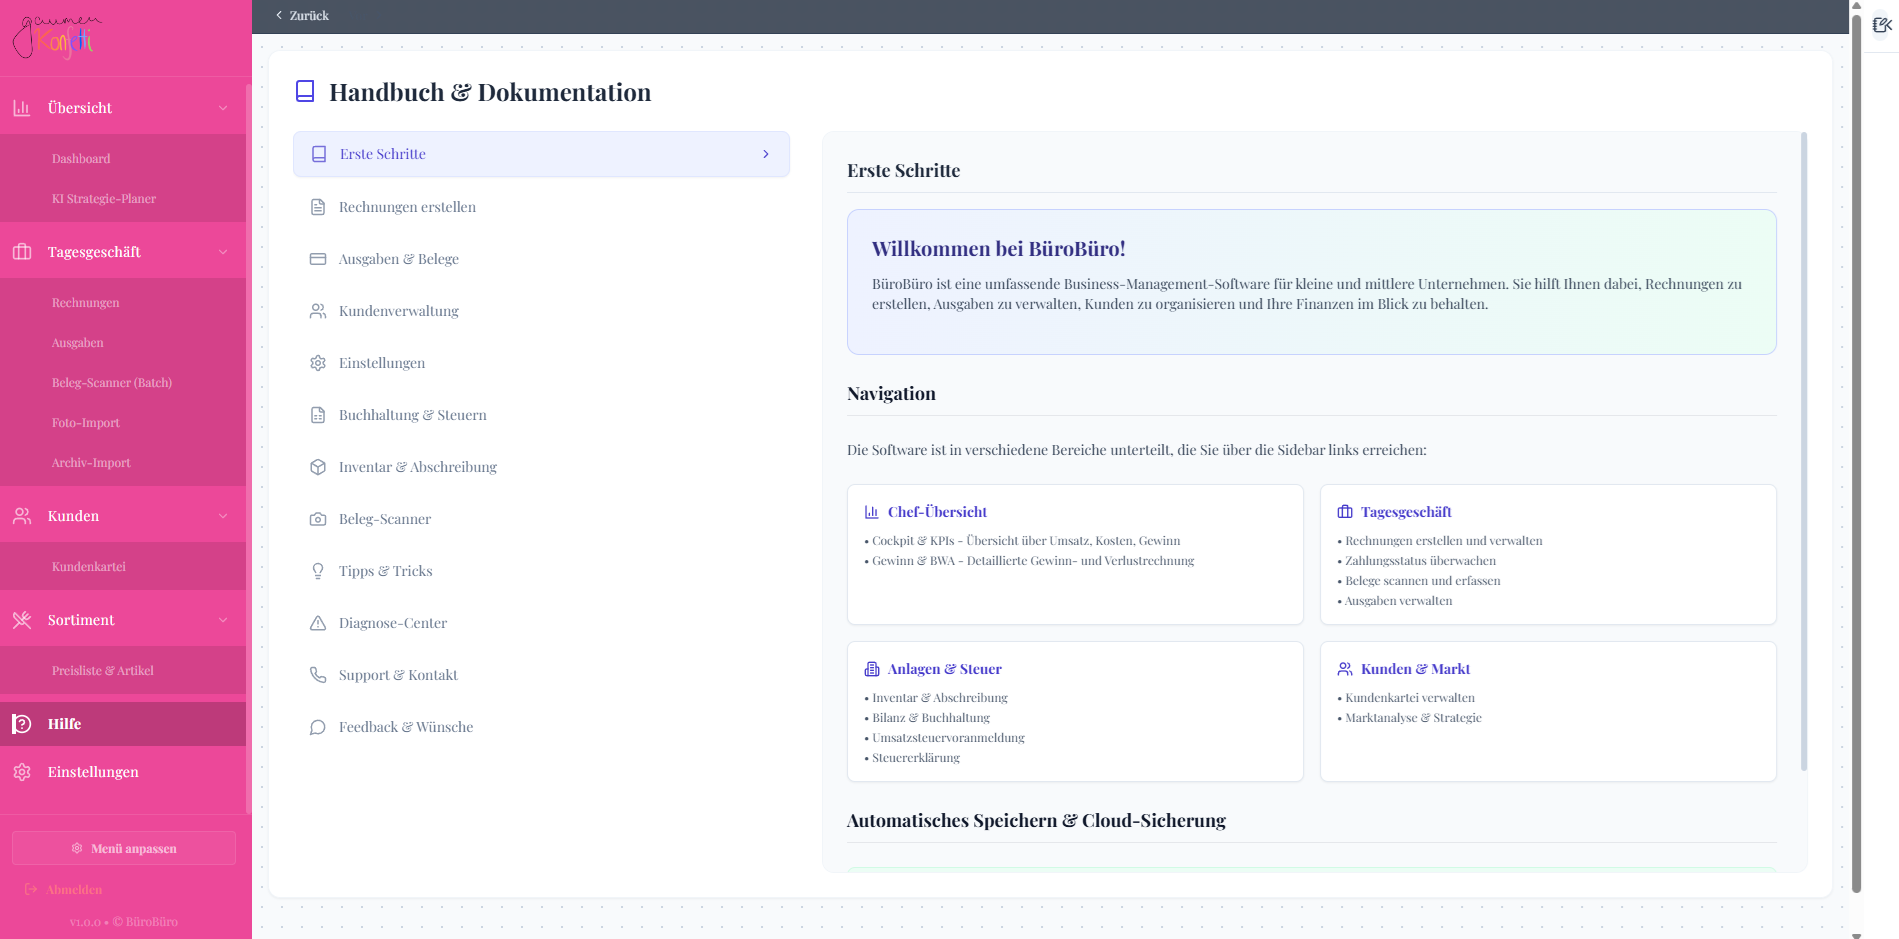Click the Abmelden logout link
The width and height of the screenshot is (1899, 939).
(x=63, y=889)
